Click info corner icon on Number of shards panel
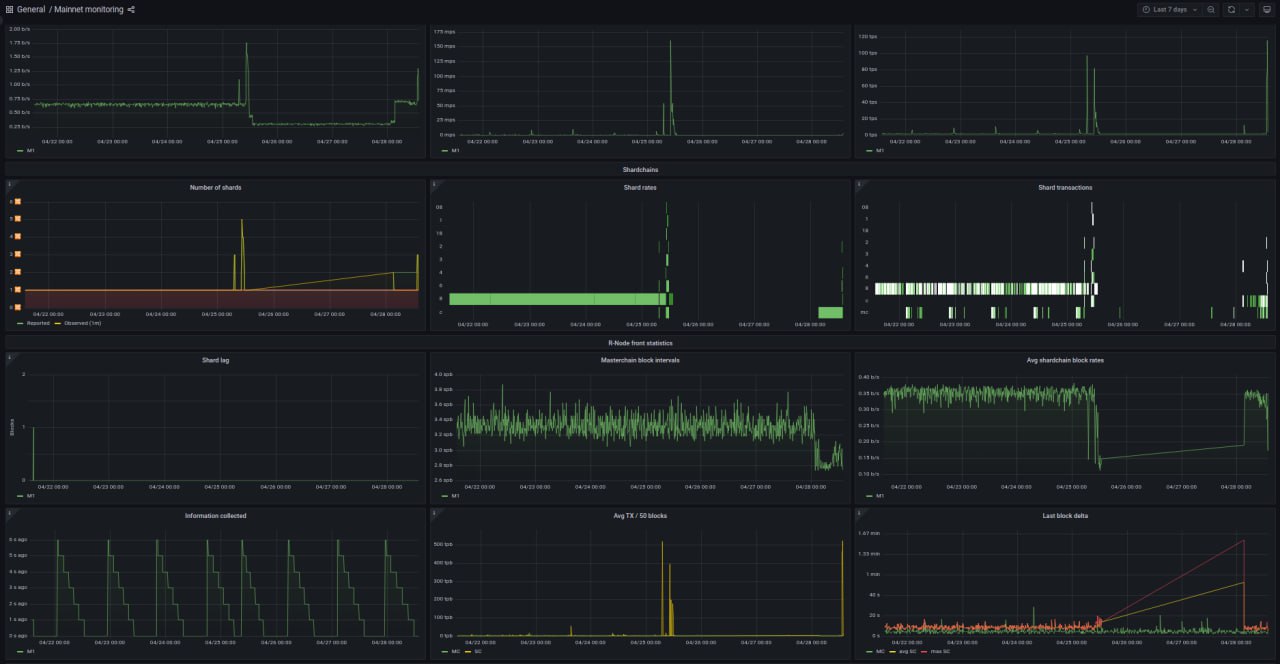Screen dimensions: 1280x664 coord(10,184)
